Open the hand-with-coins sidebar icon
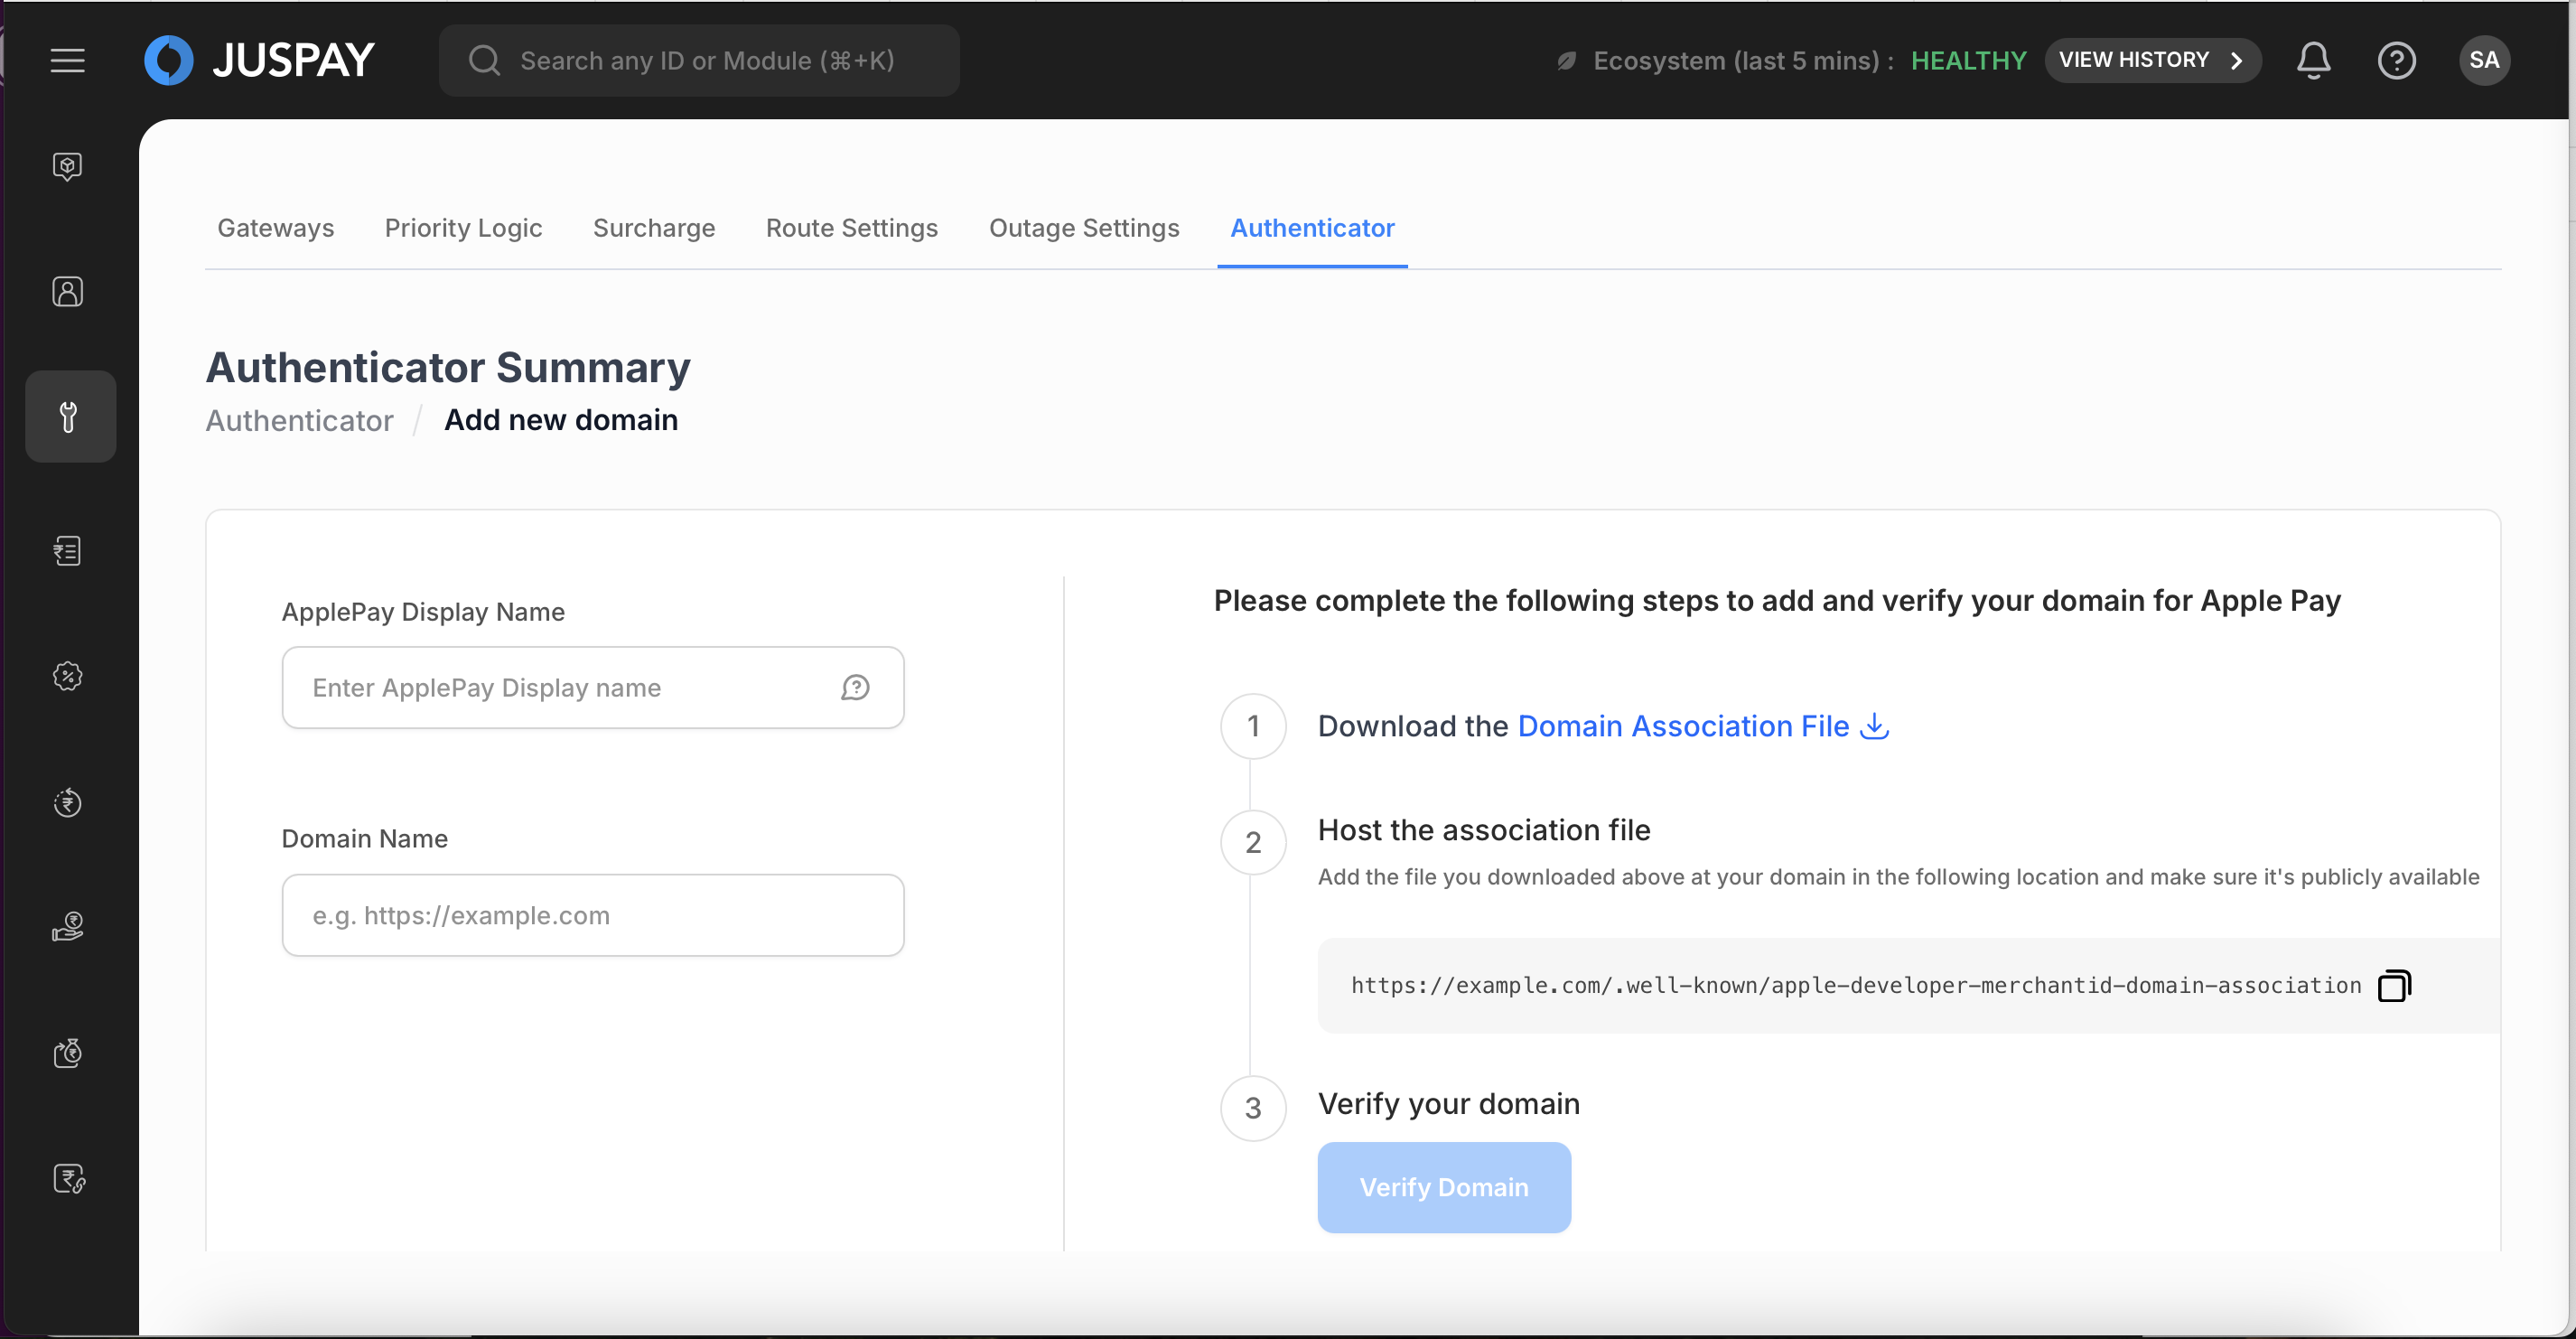Viewport: 2576px width, 1339px height. click(67, 928)
